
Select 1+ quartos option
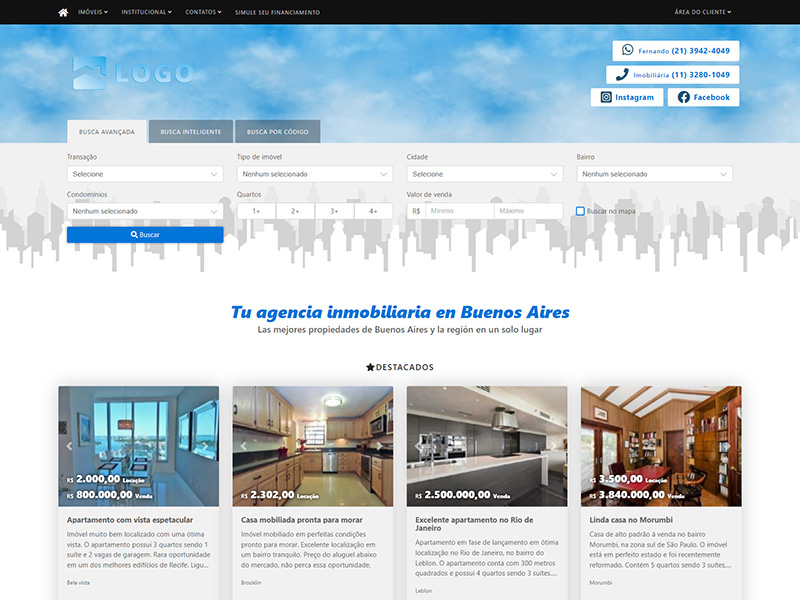[256, 211]
